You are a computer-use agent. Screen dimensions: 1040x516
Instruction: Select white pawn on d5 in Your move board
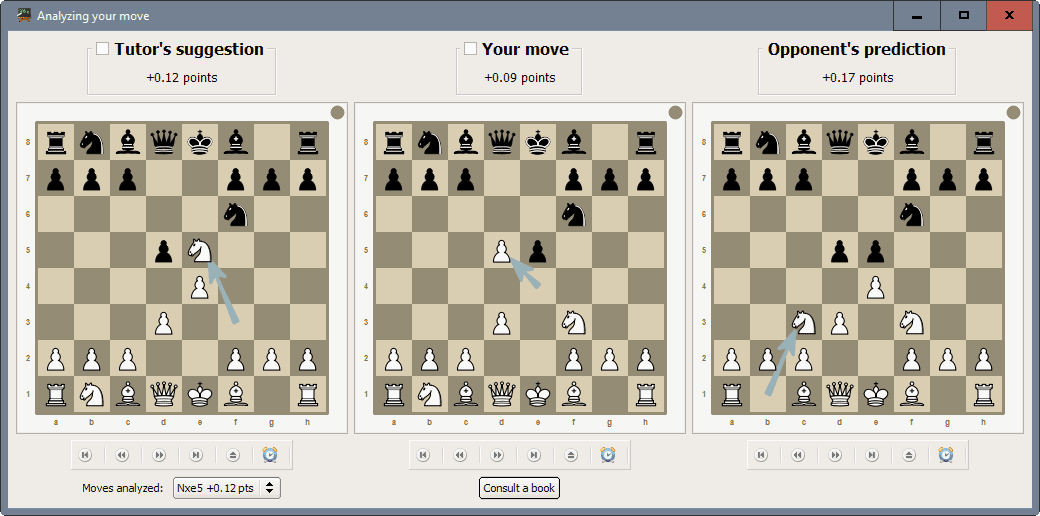coord(502,250)
